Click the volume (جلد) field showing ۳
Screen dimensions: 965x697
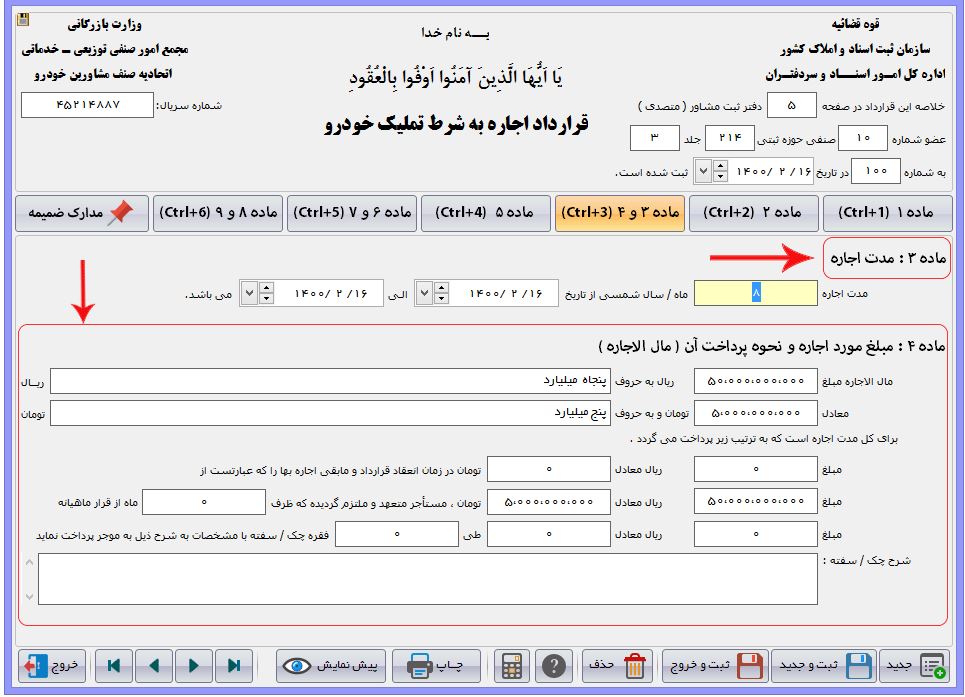coord(654,138)
